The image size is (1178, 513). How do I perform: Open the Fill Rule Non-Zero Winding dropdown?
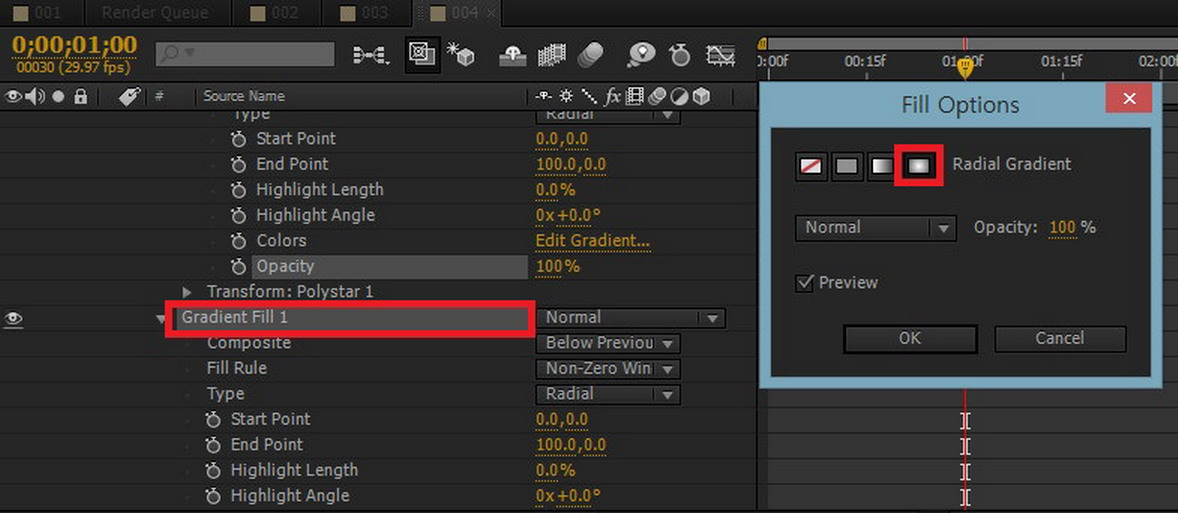pos(608,369)
